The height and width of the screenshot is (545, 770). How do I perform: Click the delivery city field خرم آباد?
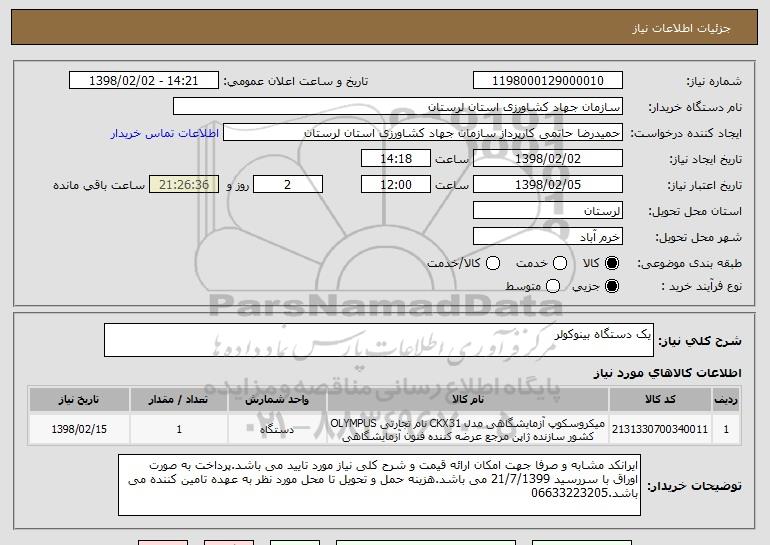pyautogui.click(x=548, y=237)
